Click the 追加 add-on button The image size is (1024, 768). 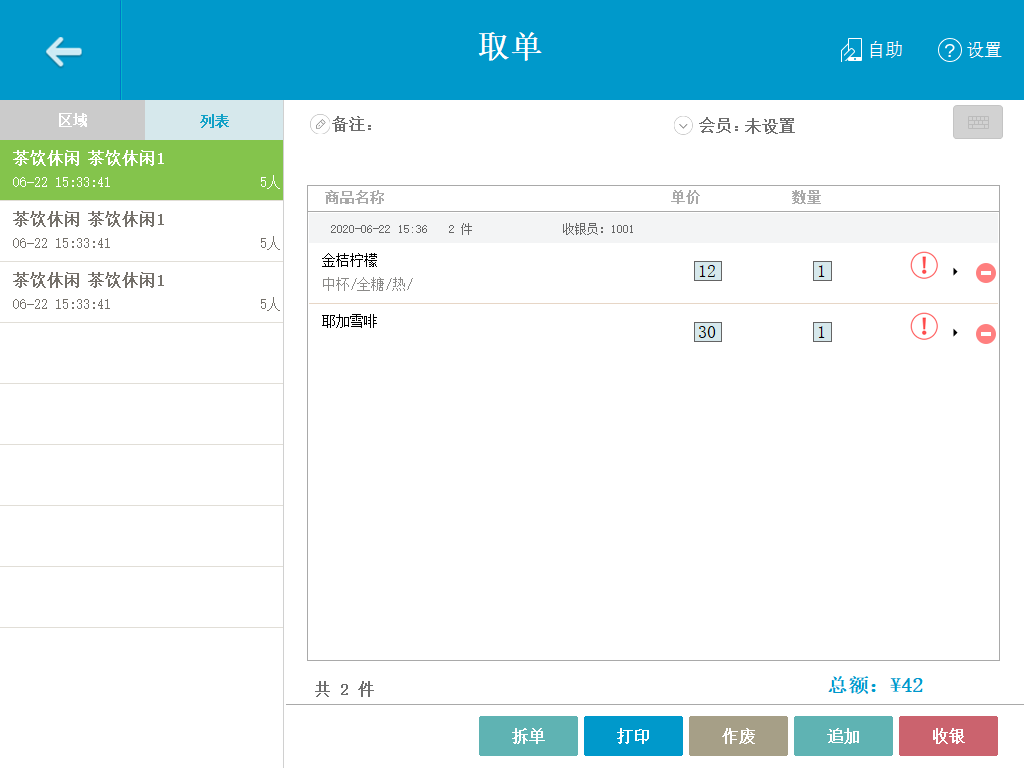tap(843, 736)
